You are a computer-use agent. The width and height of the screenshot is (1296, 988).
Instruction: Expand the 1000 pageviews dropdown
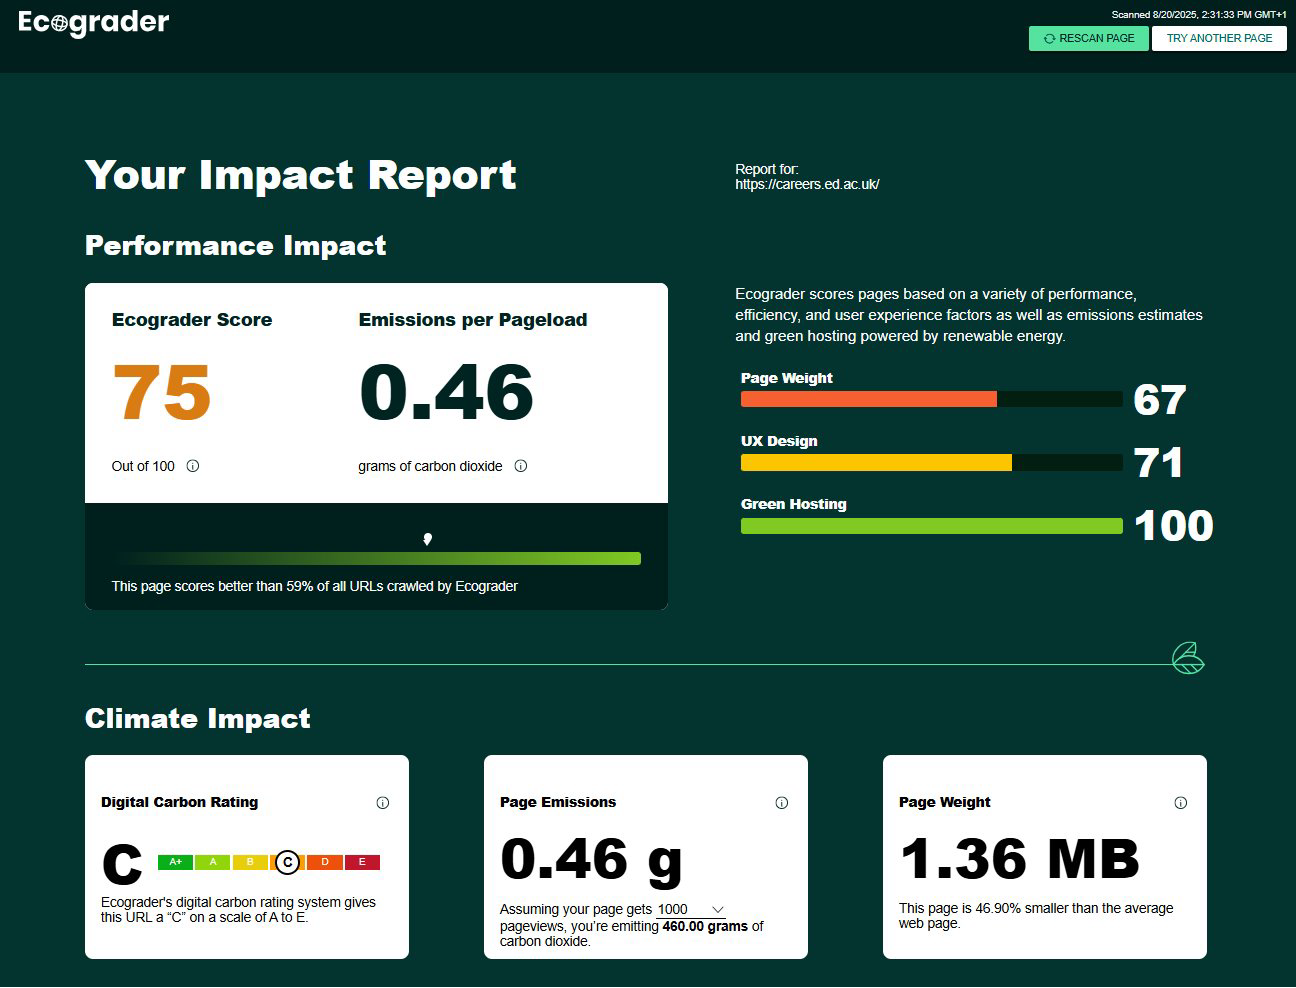[x=690, y=910]
